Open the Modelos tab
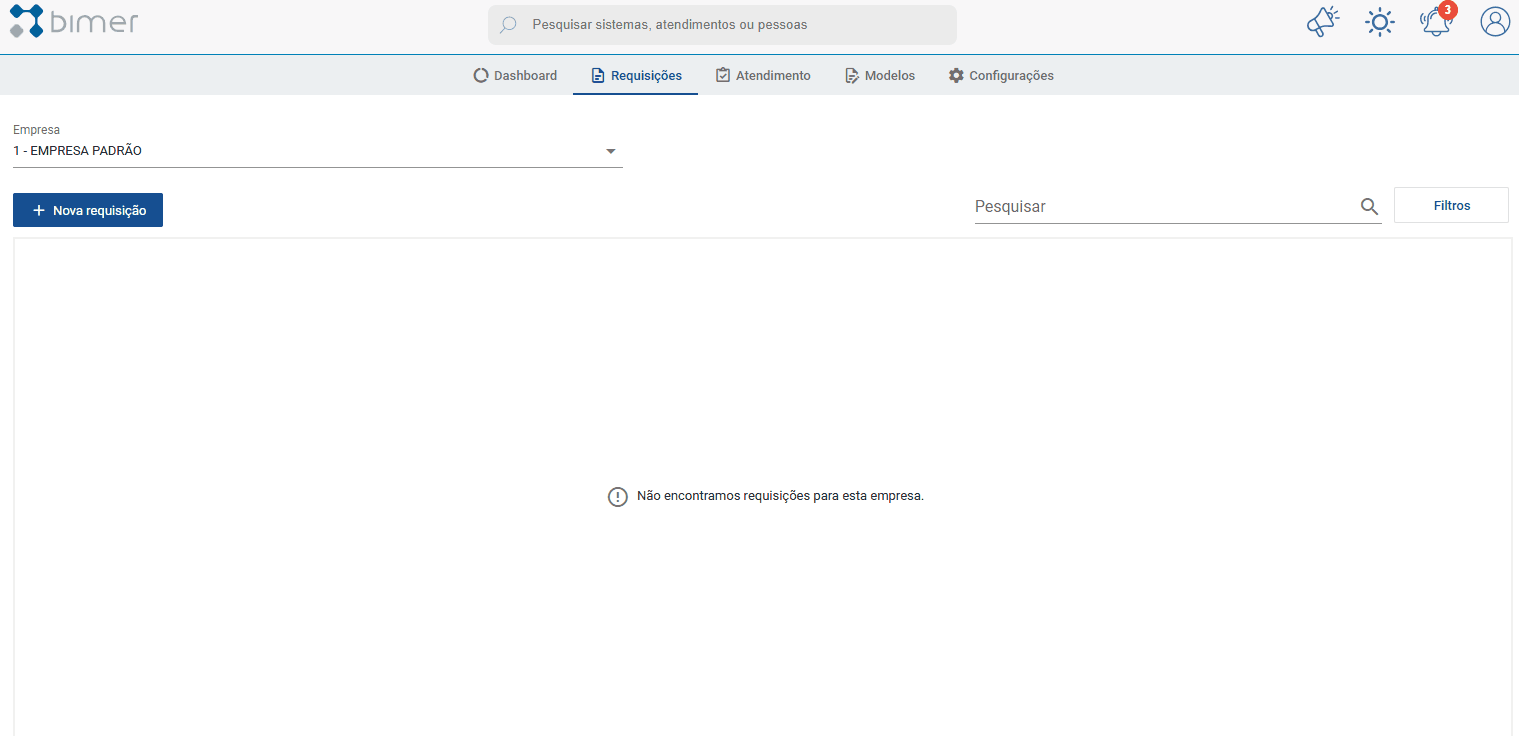The image size is (1519, 736). tap(880, 76)
